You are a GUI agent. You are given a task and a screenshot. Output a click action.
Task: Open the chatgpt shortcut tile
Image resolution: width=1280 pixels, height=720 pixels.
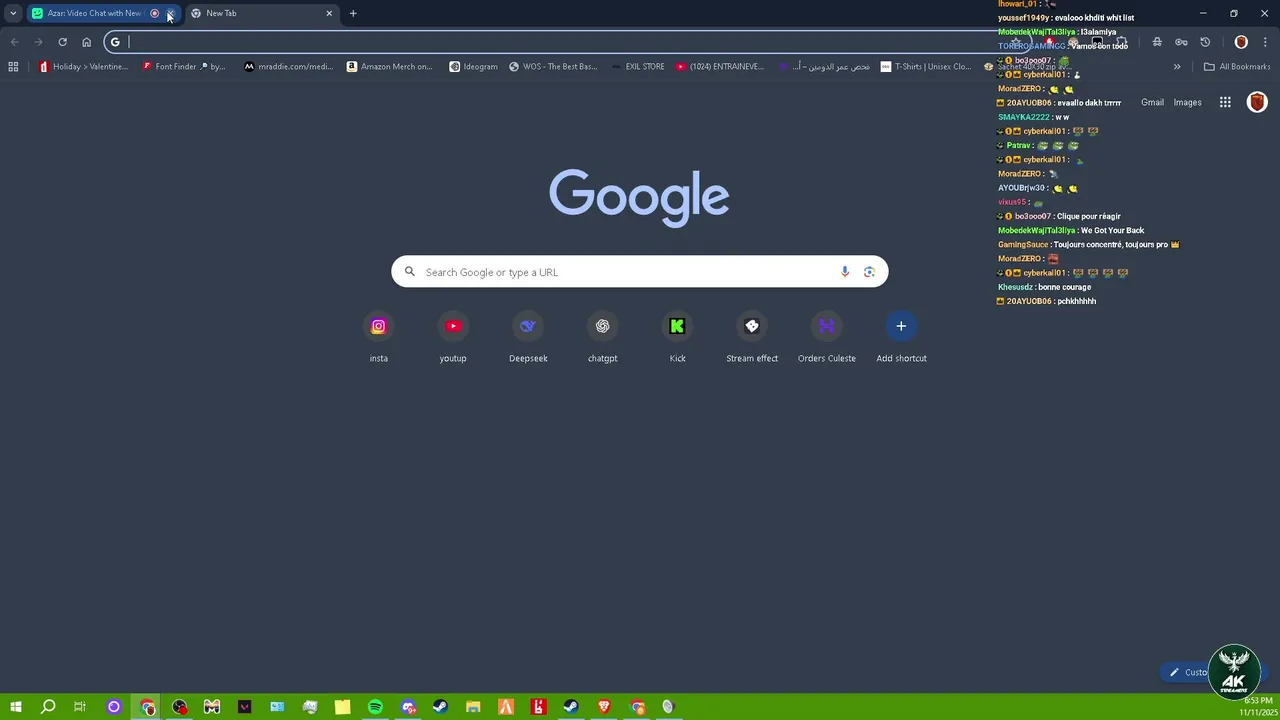(x=602, y=338)
